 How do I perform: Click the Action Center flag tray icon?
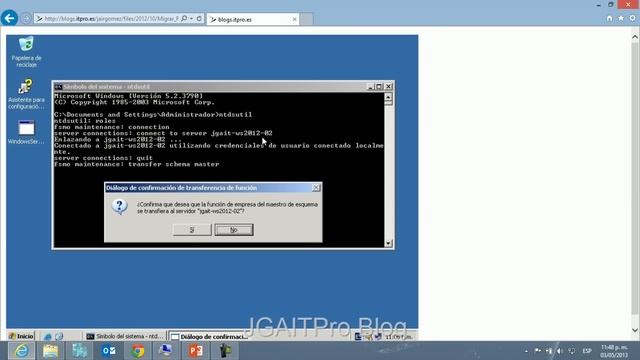point(538,351)
